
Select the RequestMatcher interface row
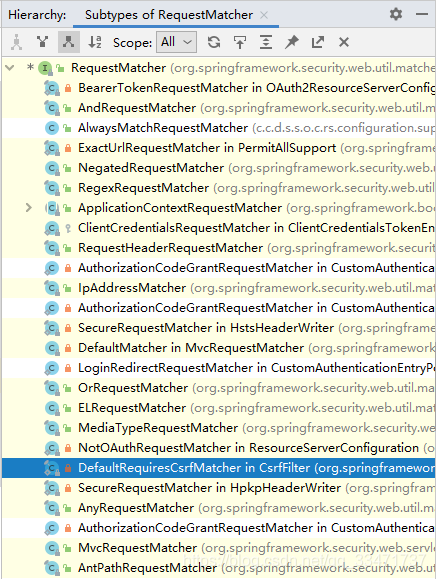[x=219, y=68]
